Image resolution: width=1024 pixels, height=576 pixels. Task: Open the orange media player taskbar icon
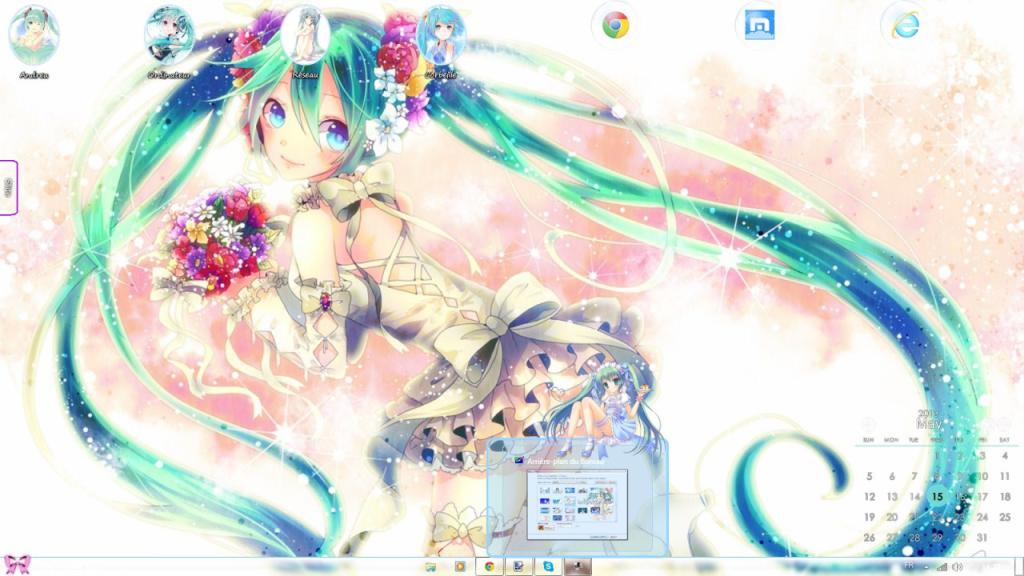pos(460,566)
